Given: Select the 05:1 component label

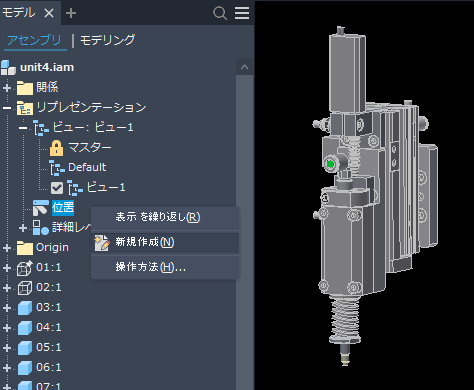Looking at the screenshot, I should click(x=49, y=347).
